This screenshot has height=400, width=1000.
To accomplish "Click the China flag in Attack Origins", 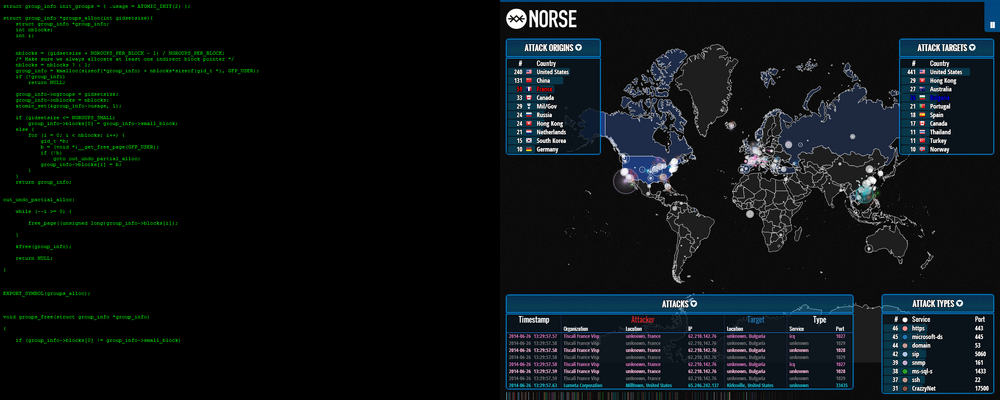I will (x=529, y=81).
